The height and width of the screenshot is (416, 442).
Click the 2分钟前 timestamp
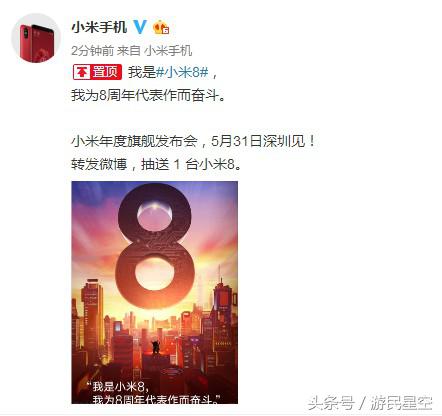pos(92,51)
